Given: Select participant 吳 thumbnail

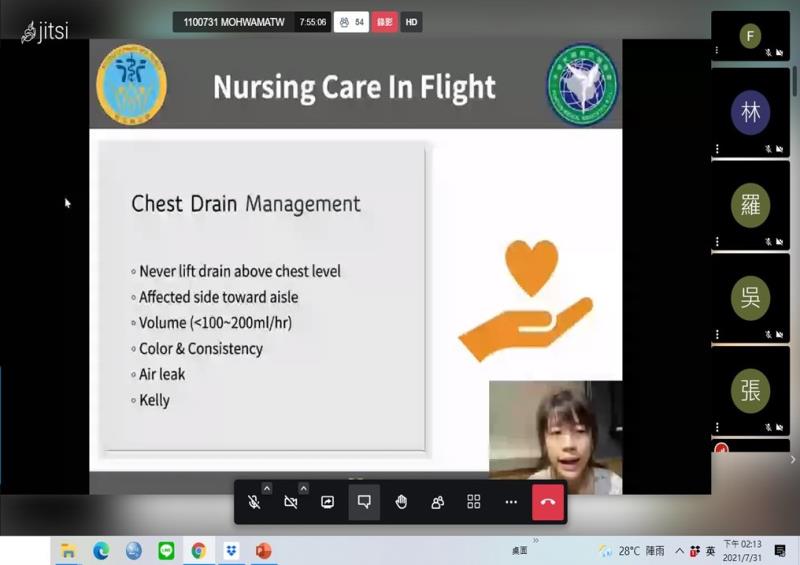Looking at the screenshot, I should [x=750, y=297].
